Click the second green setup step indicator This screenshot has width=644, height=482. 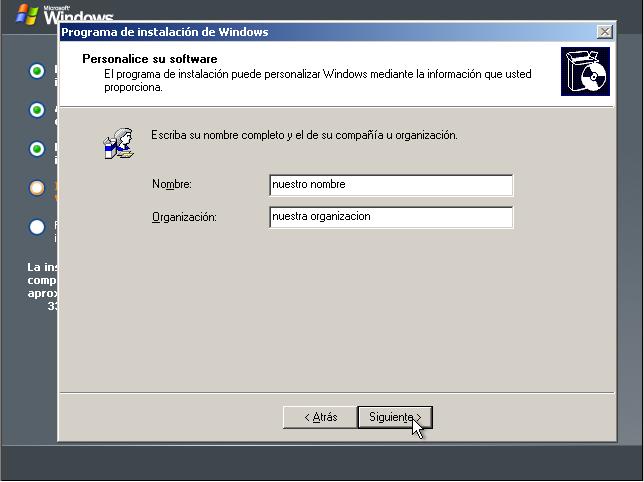[x=37, y=110]
